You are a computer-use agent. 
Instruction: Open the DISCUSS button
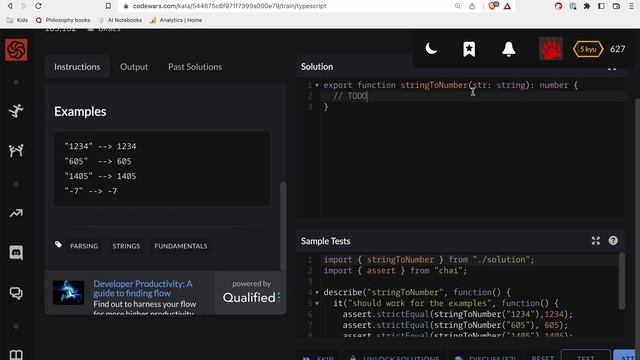[x=485, y=358]
